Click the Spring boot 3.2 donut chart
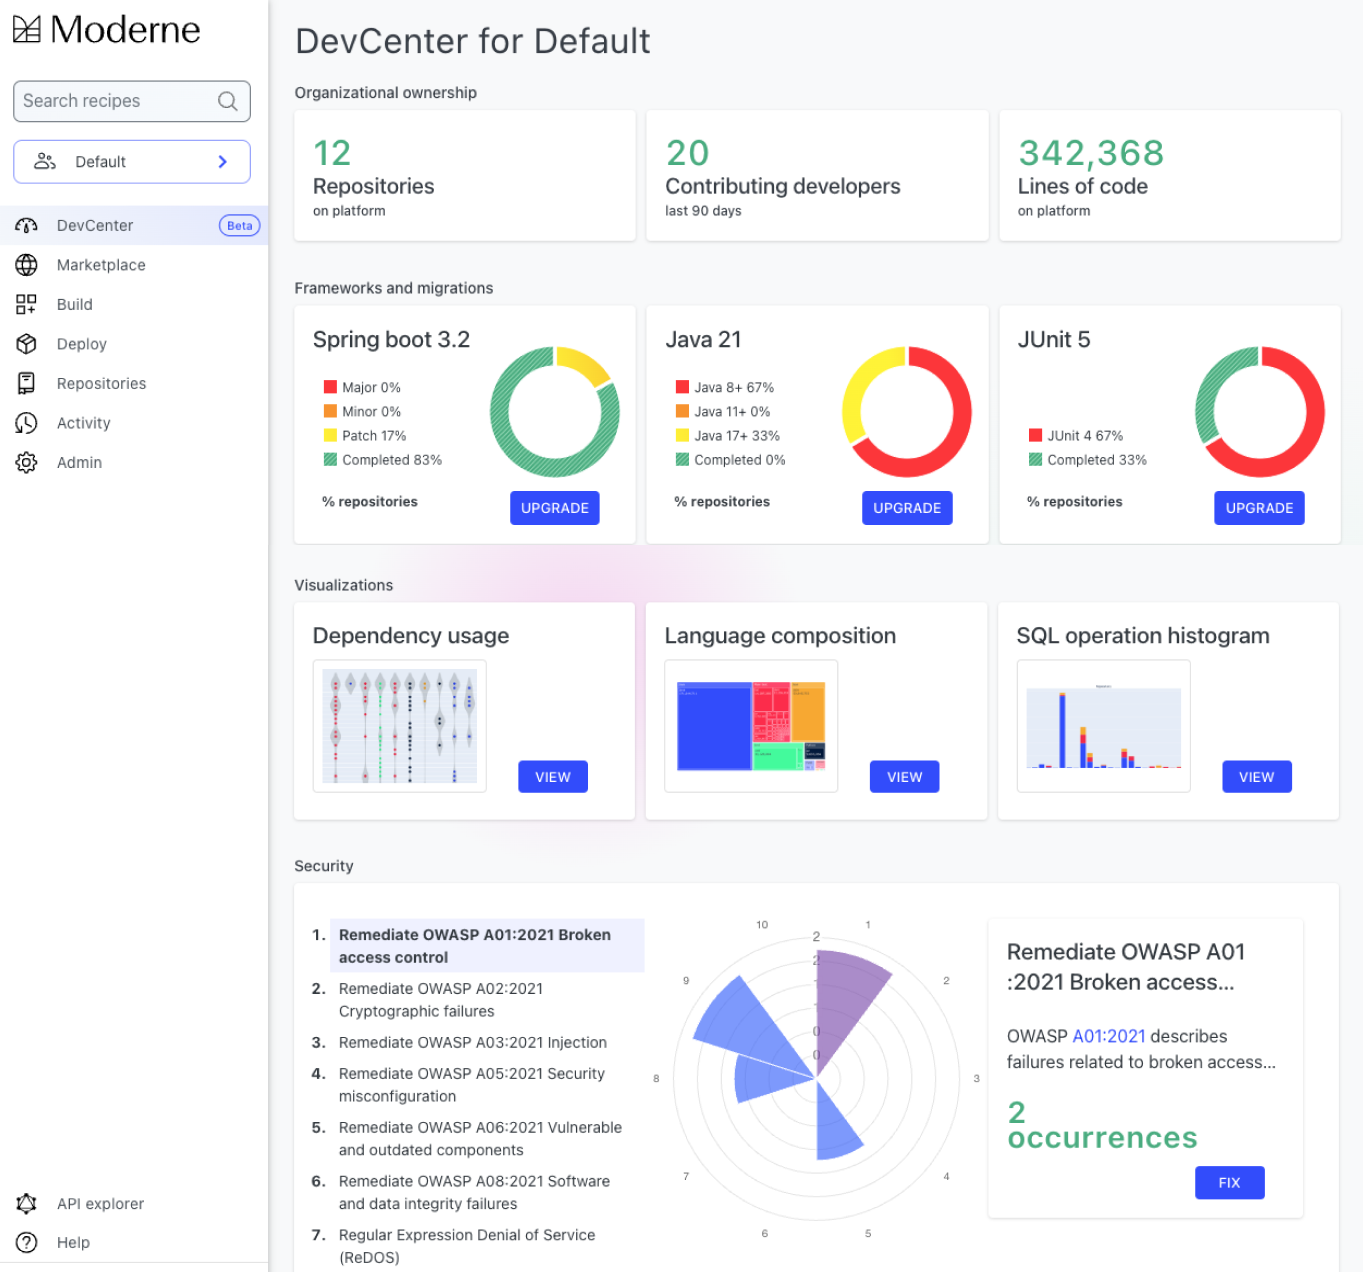Image resolution: width=1363 pixels, height=1272 pixels. pyautogui.click(x=555, y=412)
